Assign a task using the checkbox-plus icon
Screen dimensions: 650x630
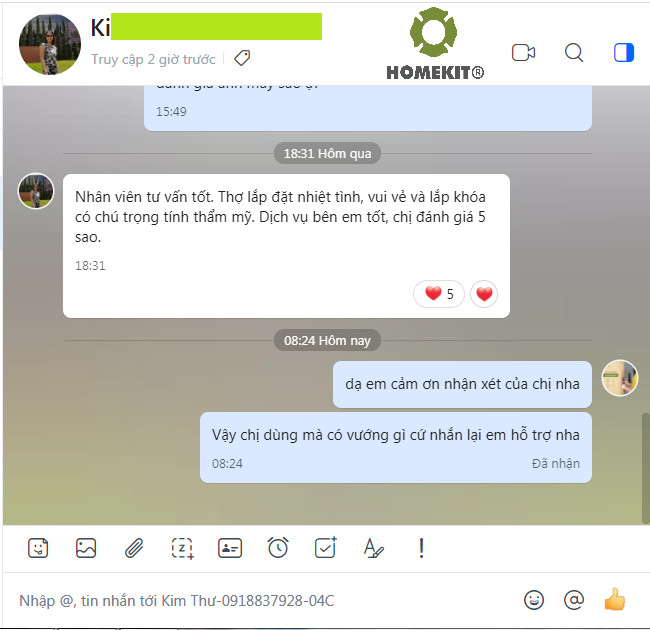326,548
